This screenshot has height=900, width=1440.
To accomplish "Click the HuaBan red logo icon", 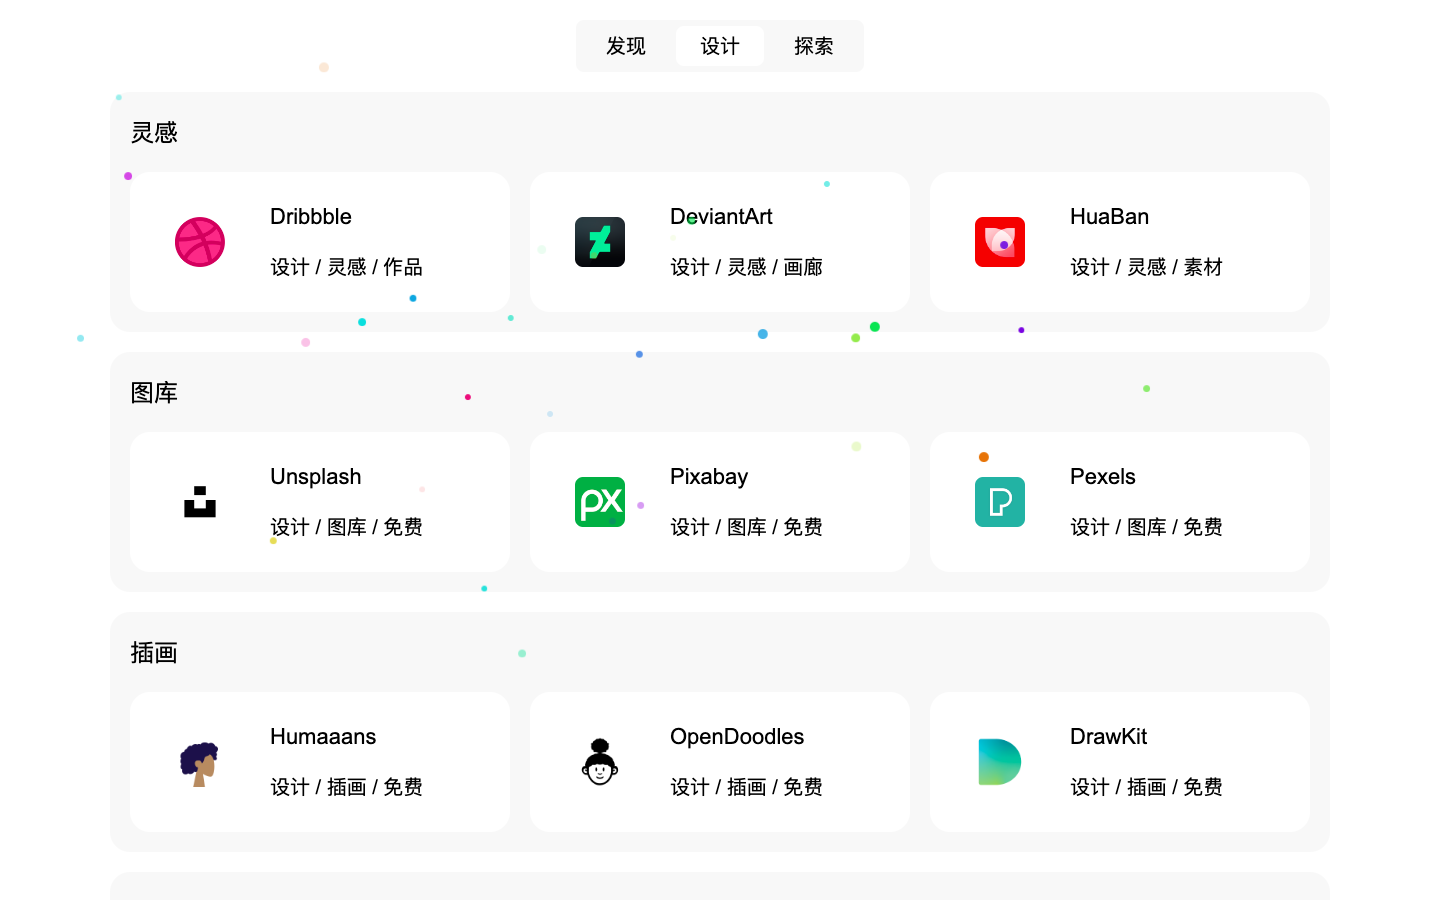I will [1000, 242].
